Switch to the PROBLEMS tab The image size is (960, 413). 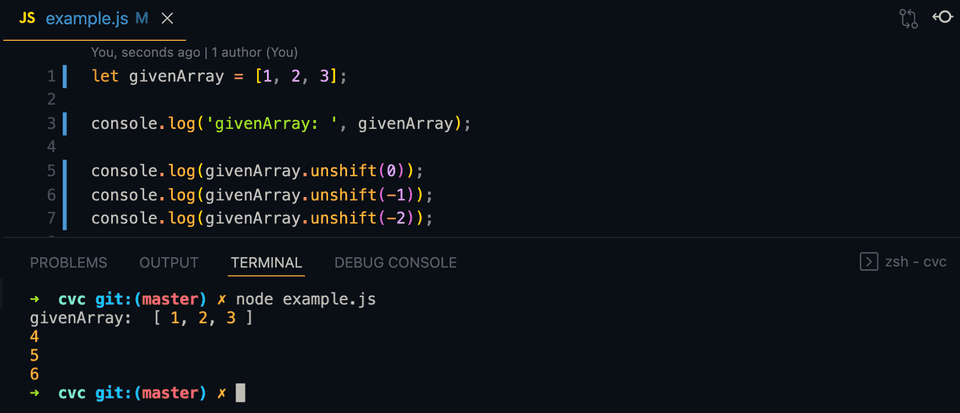coord(69,262)
